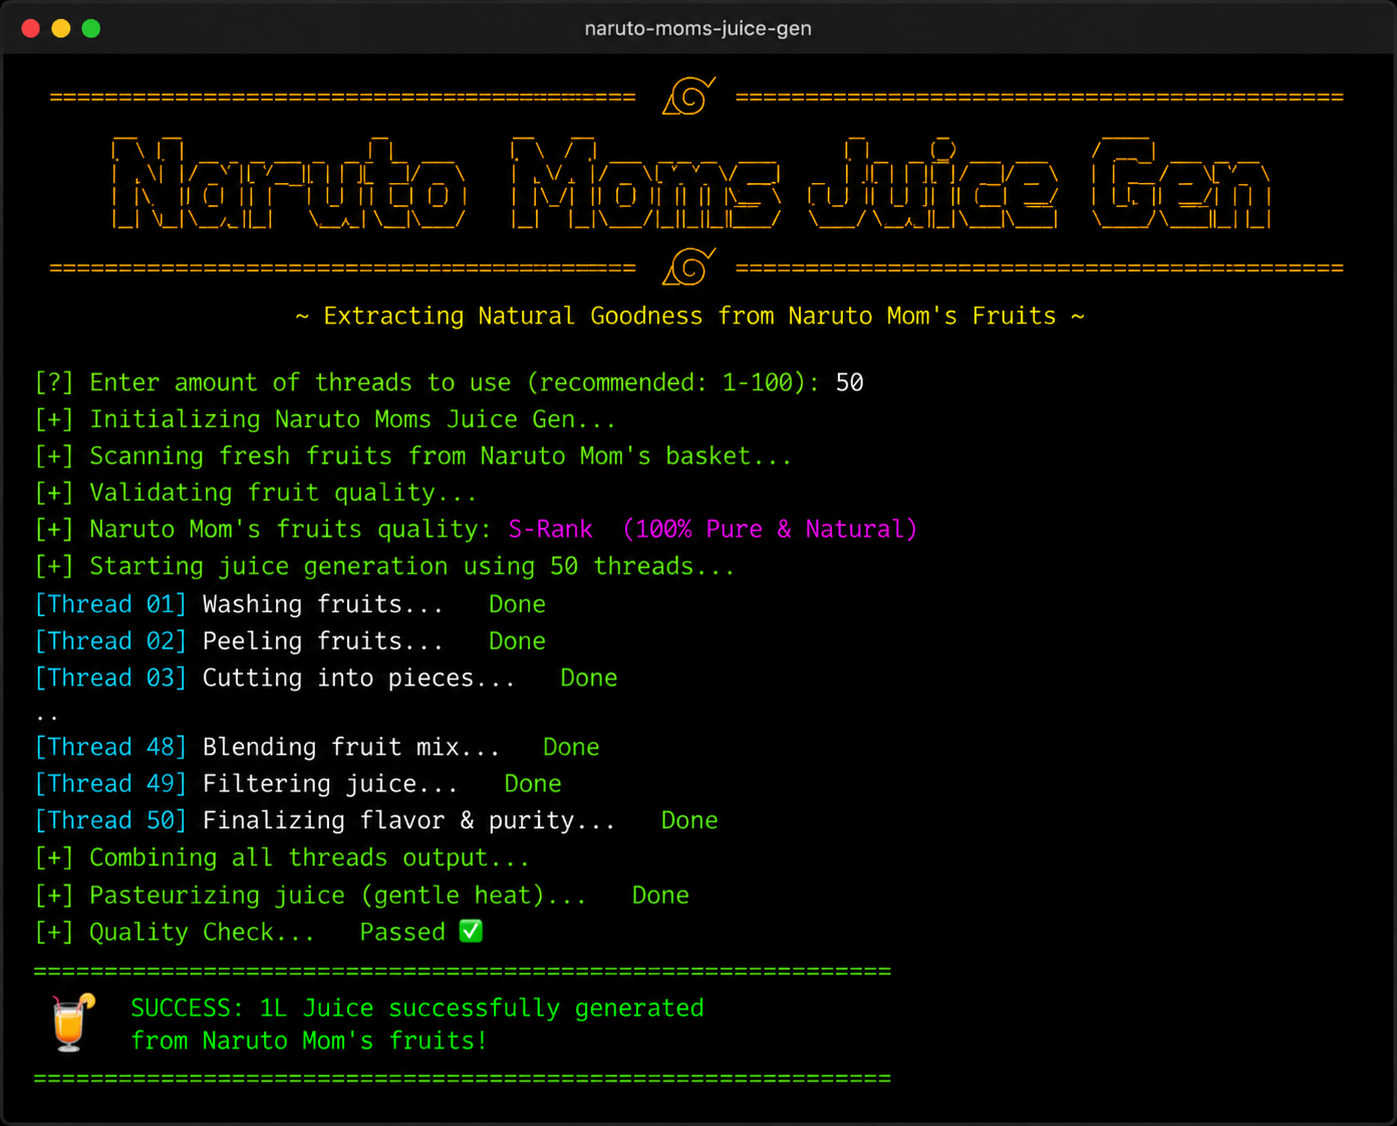Image resolution: width=1397 pixels, height=1126 pixels.
Task: Click 'SUCCESS: 1L Juice successfully generated' line
Action: tap(417, 1008)
